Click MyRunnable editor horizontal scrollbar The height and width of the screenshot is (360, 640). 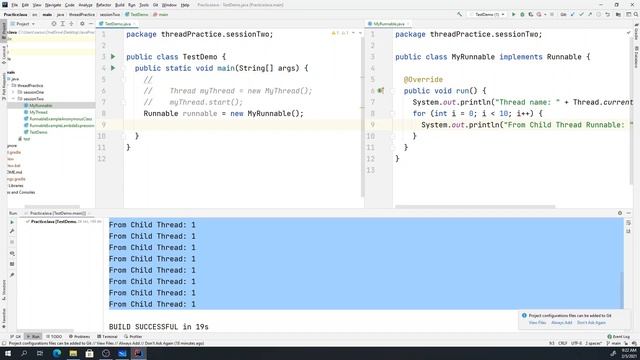[475, 207]
